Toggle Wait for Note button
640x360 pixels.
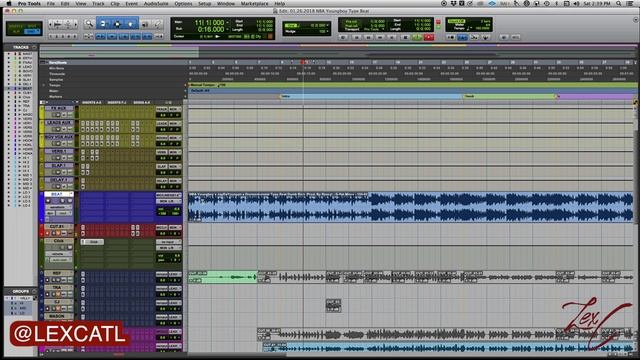[x=450, y=37]
